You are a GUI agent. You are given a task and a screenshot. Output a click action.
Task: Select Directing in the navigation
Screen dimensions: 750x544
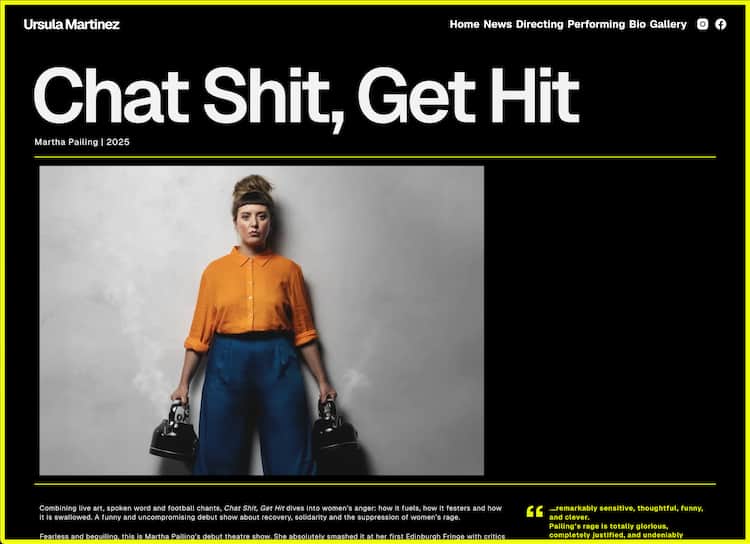(x=539, y=24)
